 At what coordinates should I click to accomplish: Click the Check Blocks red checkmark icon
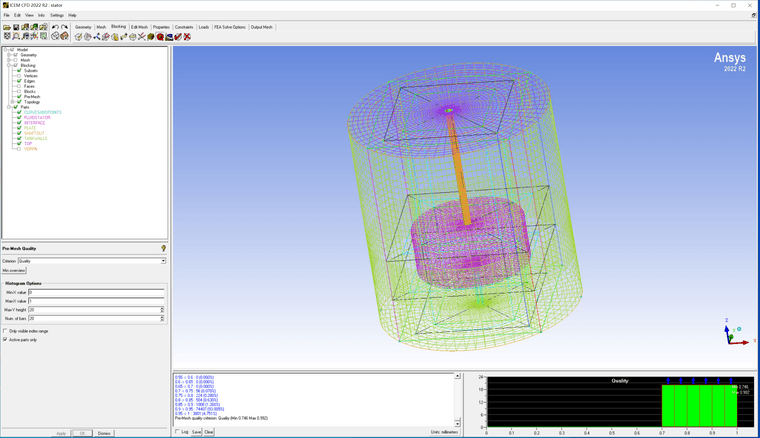[x=178, y=36]
